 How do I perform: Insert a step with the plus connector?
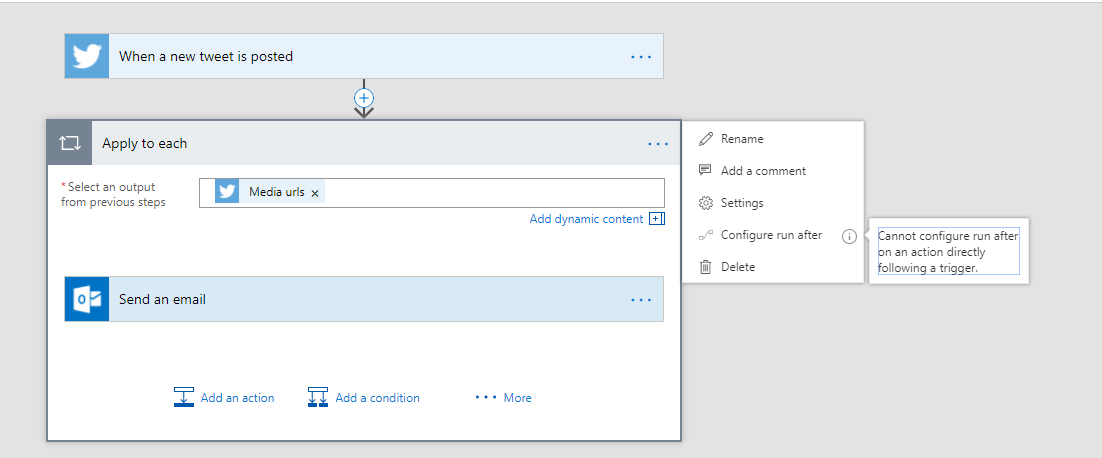(x=363, y=98)
